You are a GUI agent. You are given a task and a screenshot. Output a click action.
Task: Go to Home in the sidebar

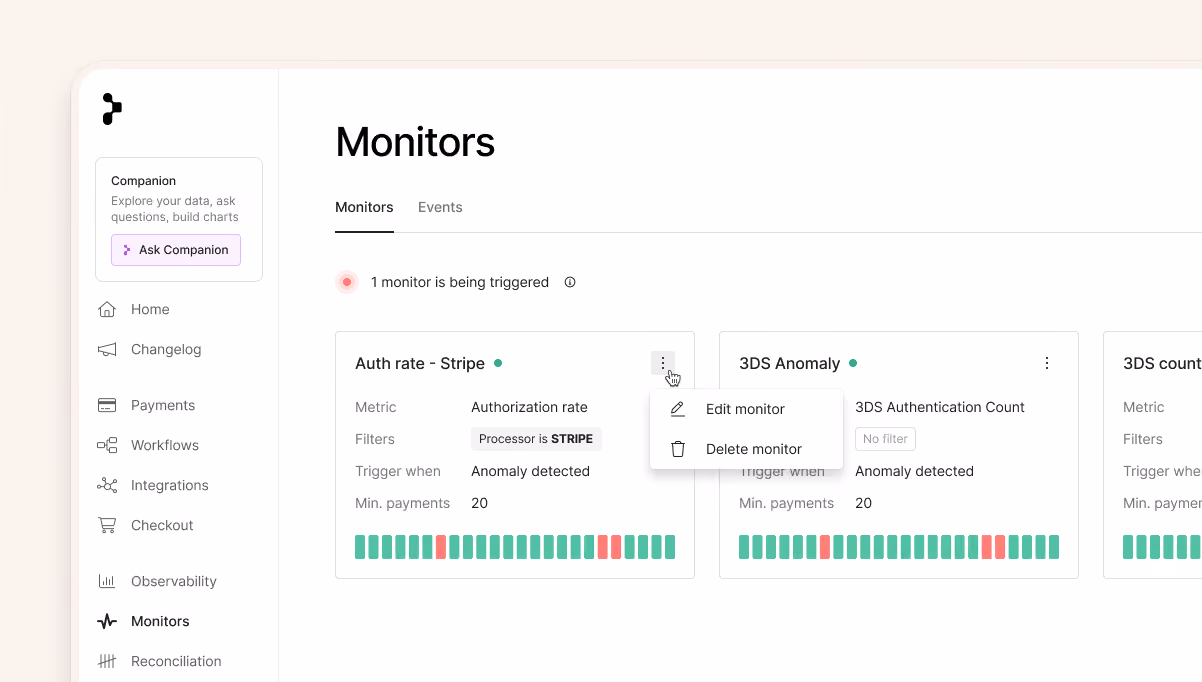pos(150,309)
